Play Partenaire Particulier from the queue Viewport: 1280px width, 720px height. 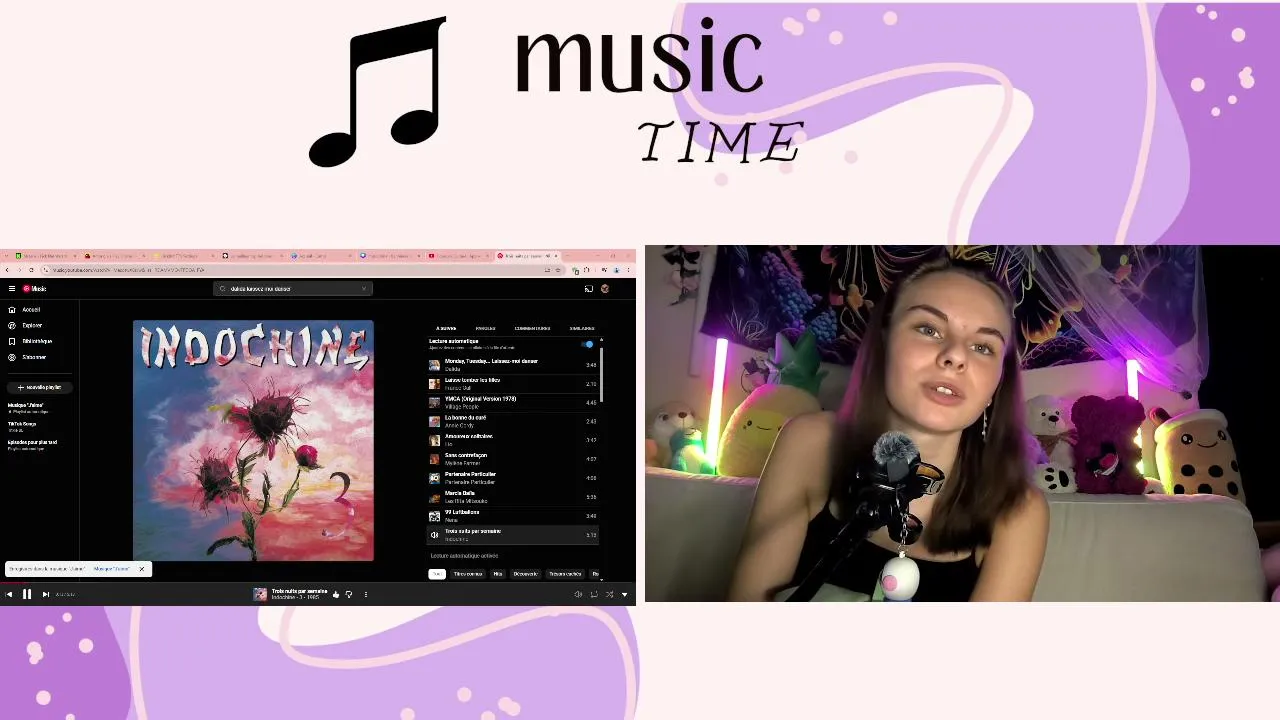point(513,478)
